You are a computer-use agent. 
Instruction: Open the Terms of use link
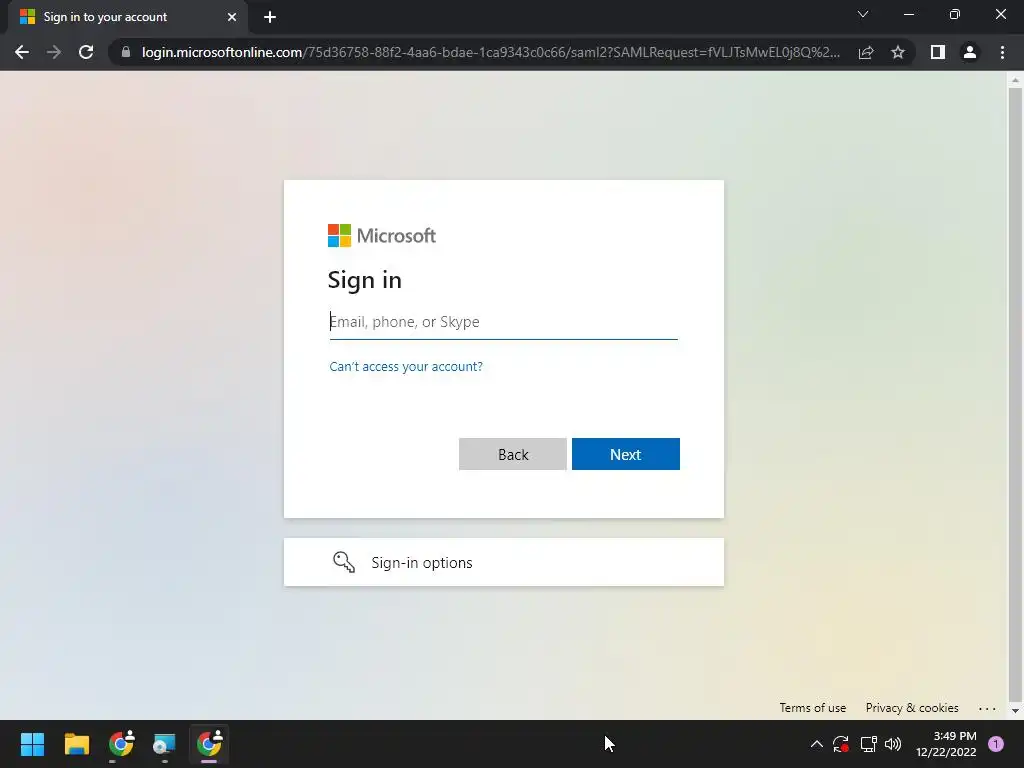812,708
